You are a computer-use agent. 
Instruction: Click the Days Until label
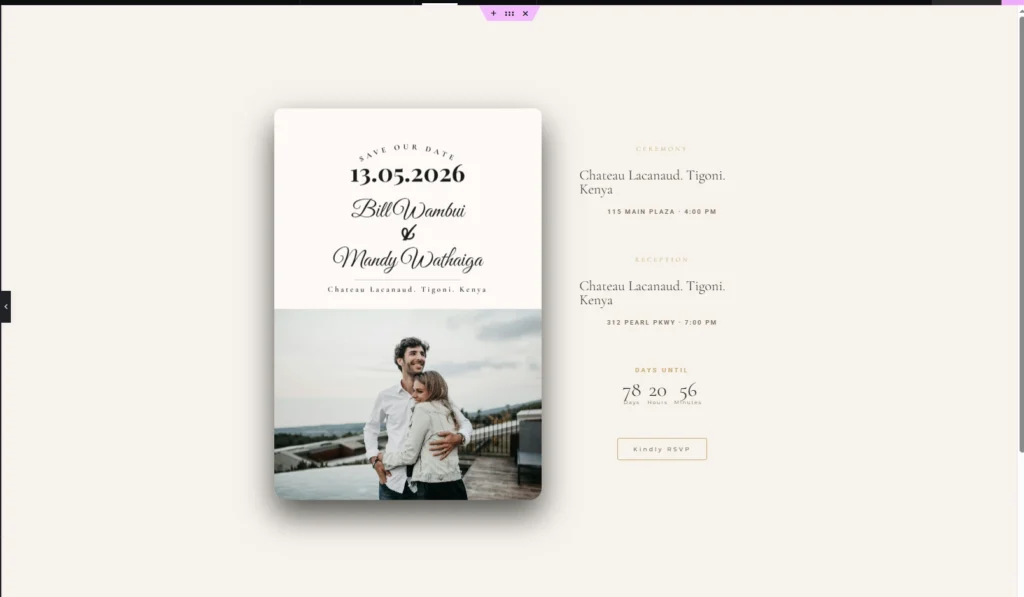662,370
